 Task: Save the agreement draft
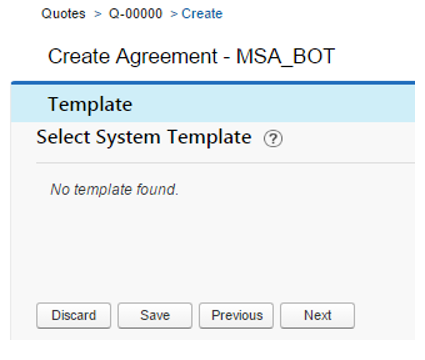pos(155,315)
